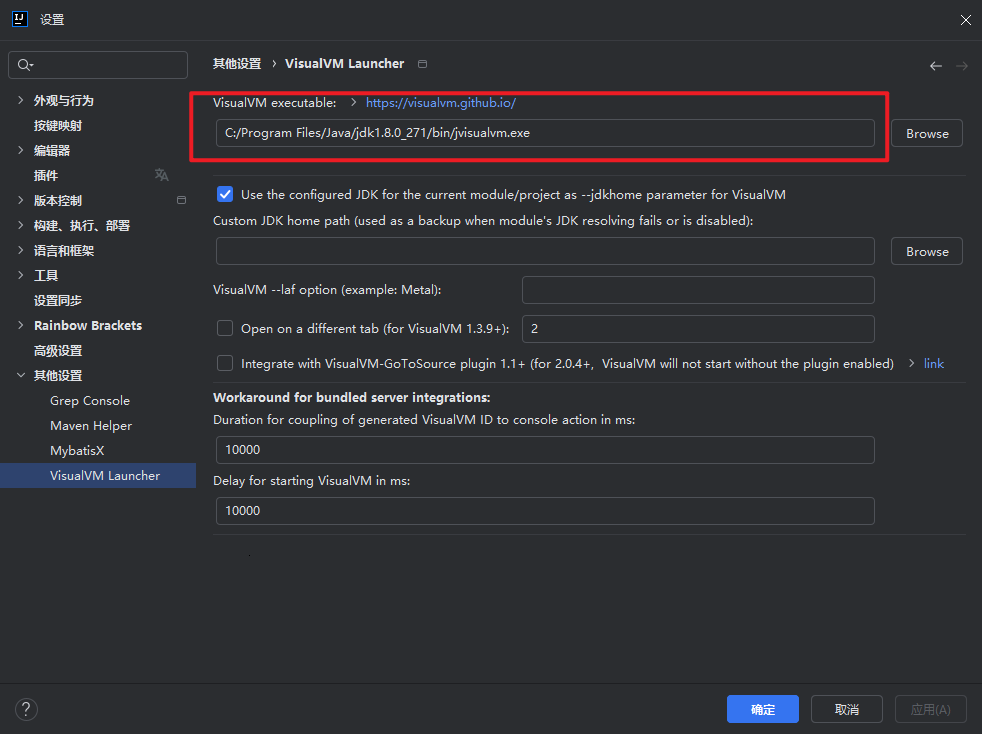
Task: Click the translate icon beside 插件
Action: [162, 175]
